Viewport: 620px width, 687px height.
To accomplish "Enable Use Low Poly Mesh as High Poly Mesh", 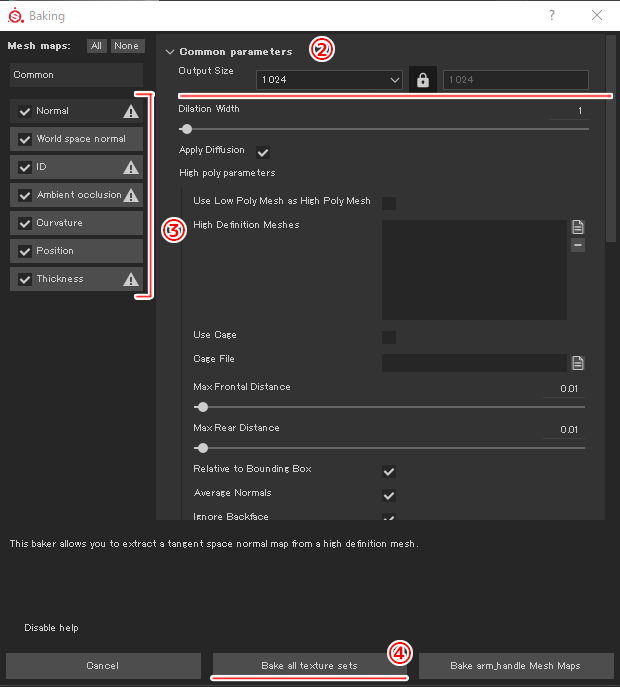I will click(x=389, y=203).
